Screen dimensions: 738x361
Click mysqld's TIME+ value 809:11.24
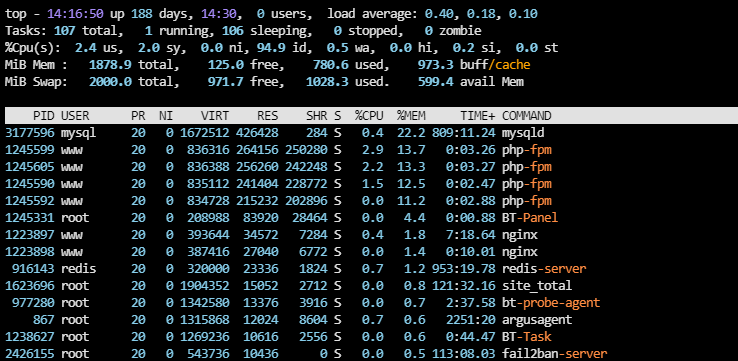click(x=464, y=133)
